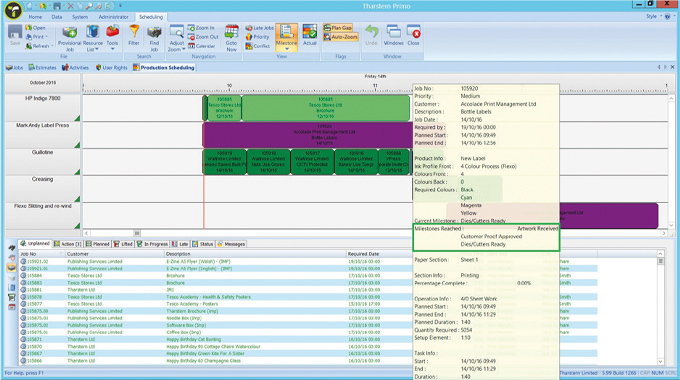Expand the Milestone button dropdown arrow

[287, 49]
